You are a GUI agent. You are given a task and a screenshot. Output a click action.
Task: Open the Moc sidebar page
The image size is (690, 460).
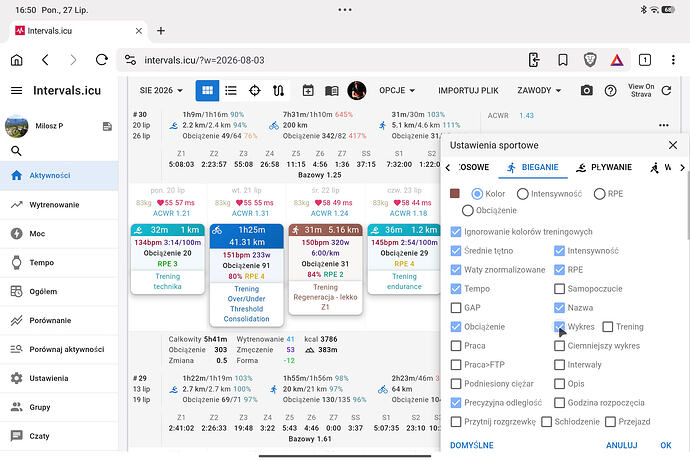tap(59, 233)
